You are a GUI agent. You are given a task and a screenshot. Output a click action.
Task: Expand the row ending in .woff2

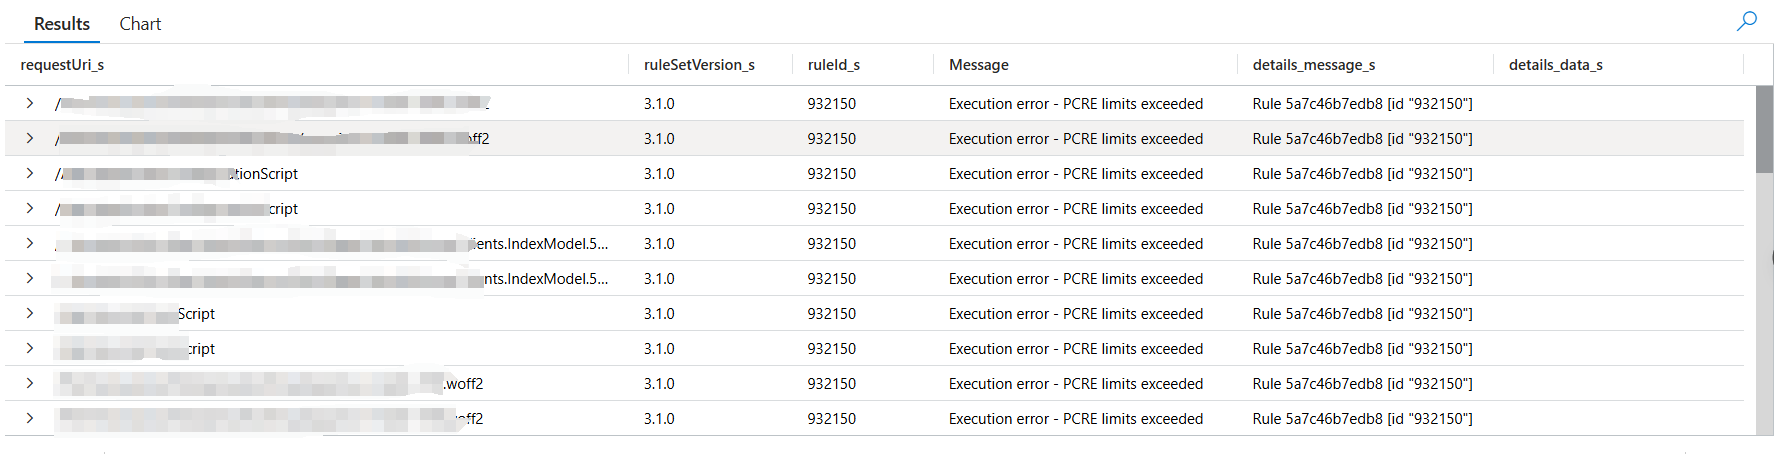click(x=30, y=383)
